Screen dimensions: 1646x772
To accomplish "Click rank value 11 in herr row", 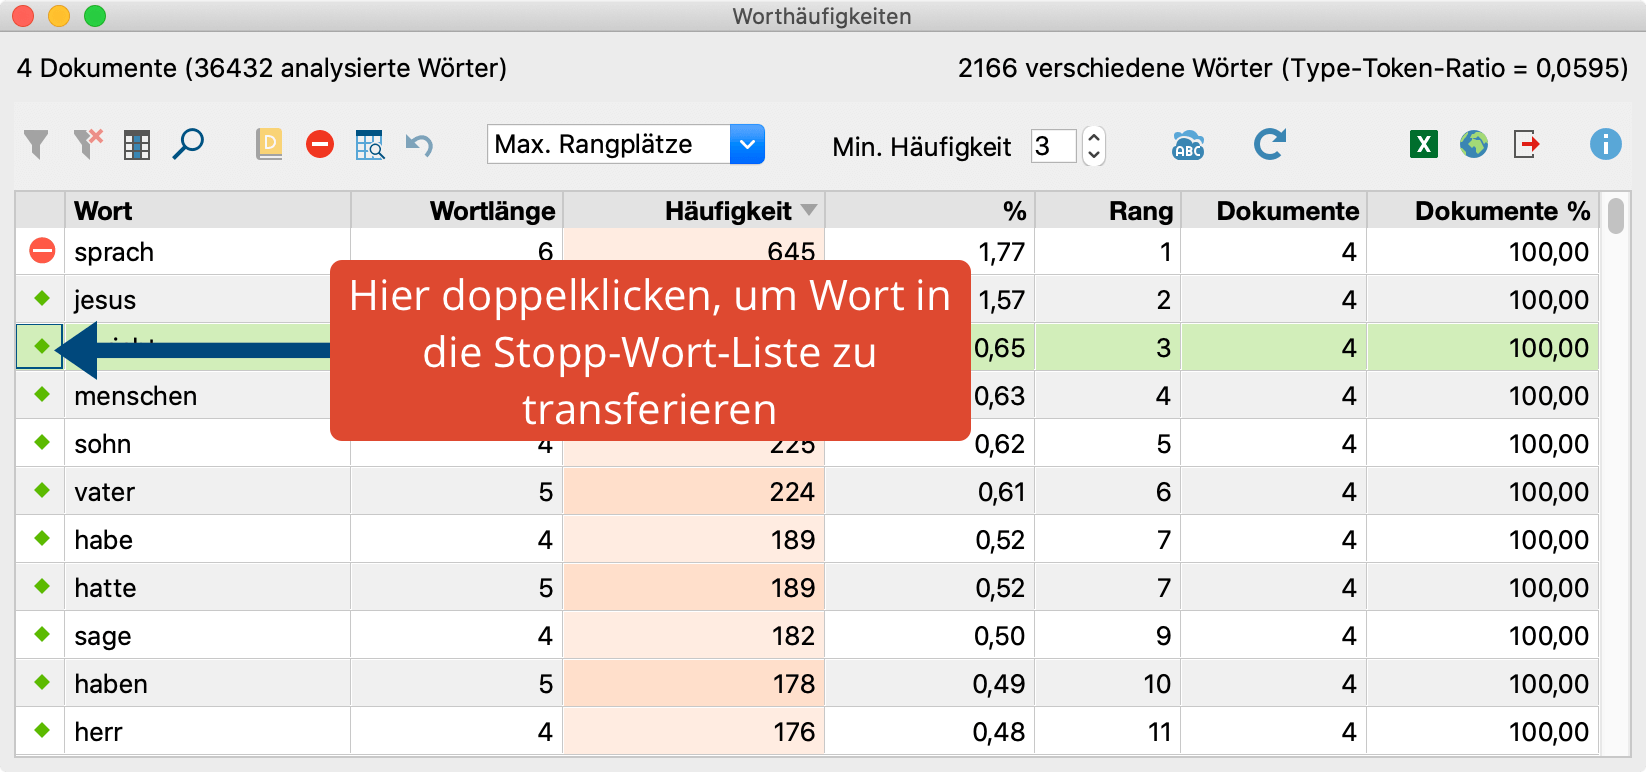I will click(x=1159, y=732).
